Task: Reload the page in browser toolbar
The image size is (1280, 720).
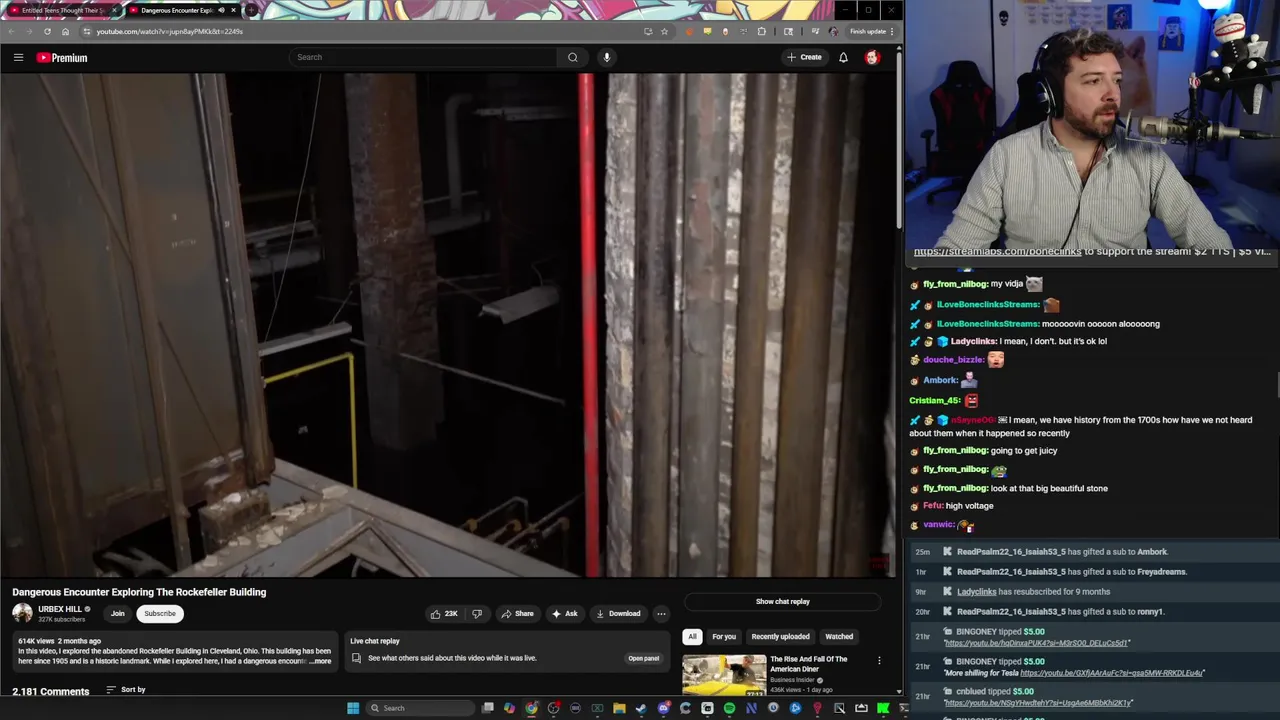Action: 47,31
